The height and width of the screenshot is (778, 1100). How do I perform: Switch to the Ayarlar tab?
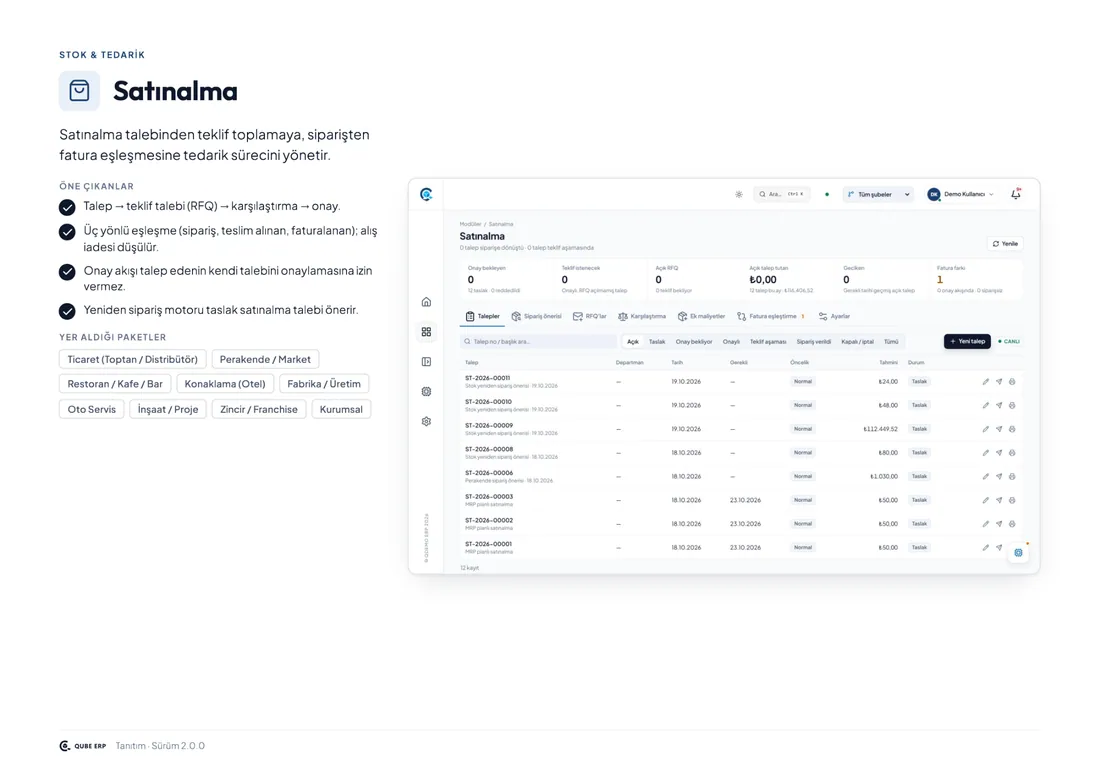click(x=834, y=316)
